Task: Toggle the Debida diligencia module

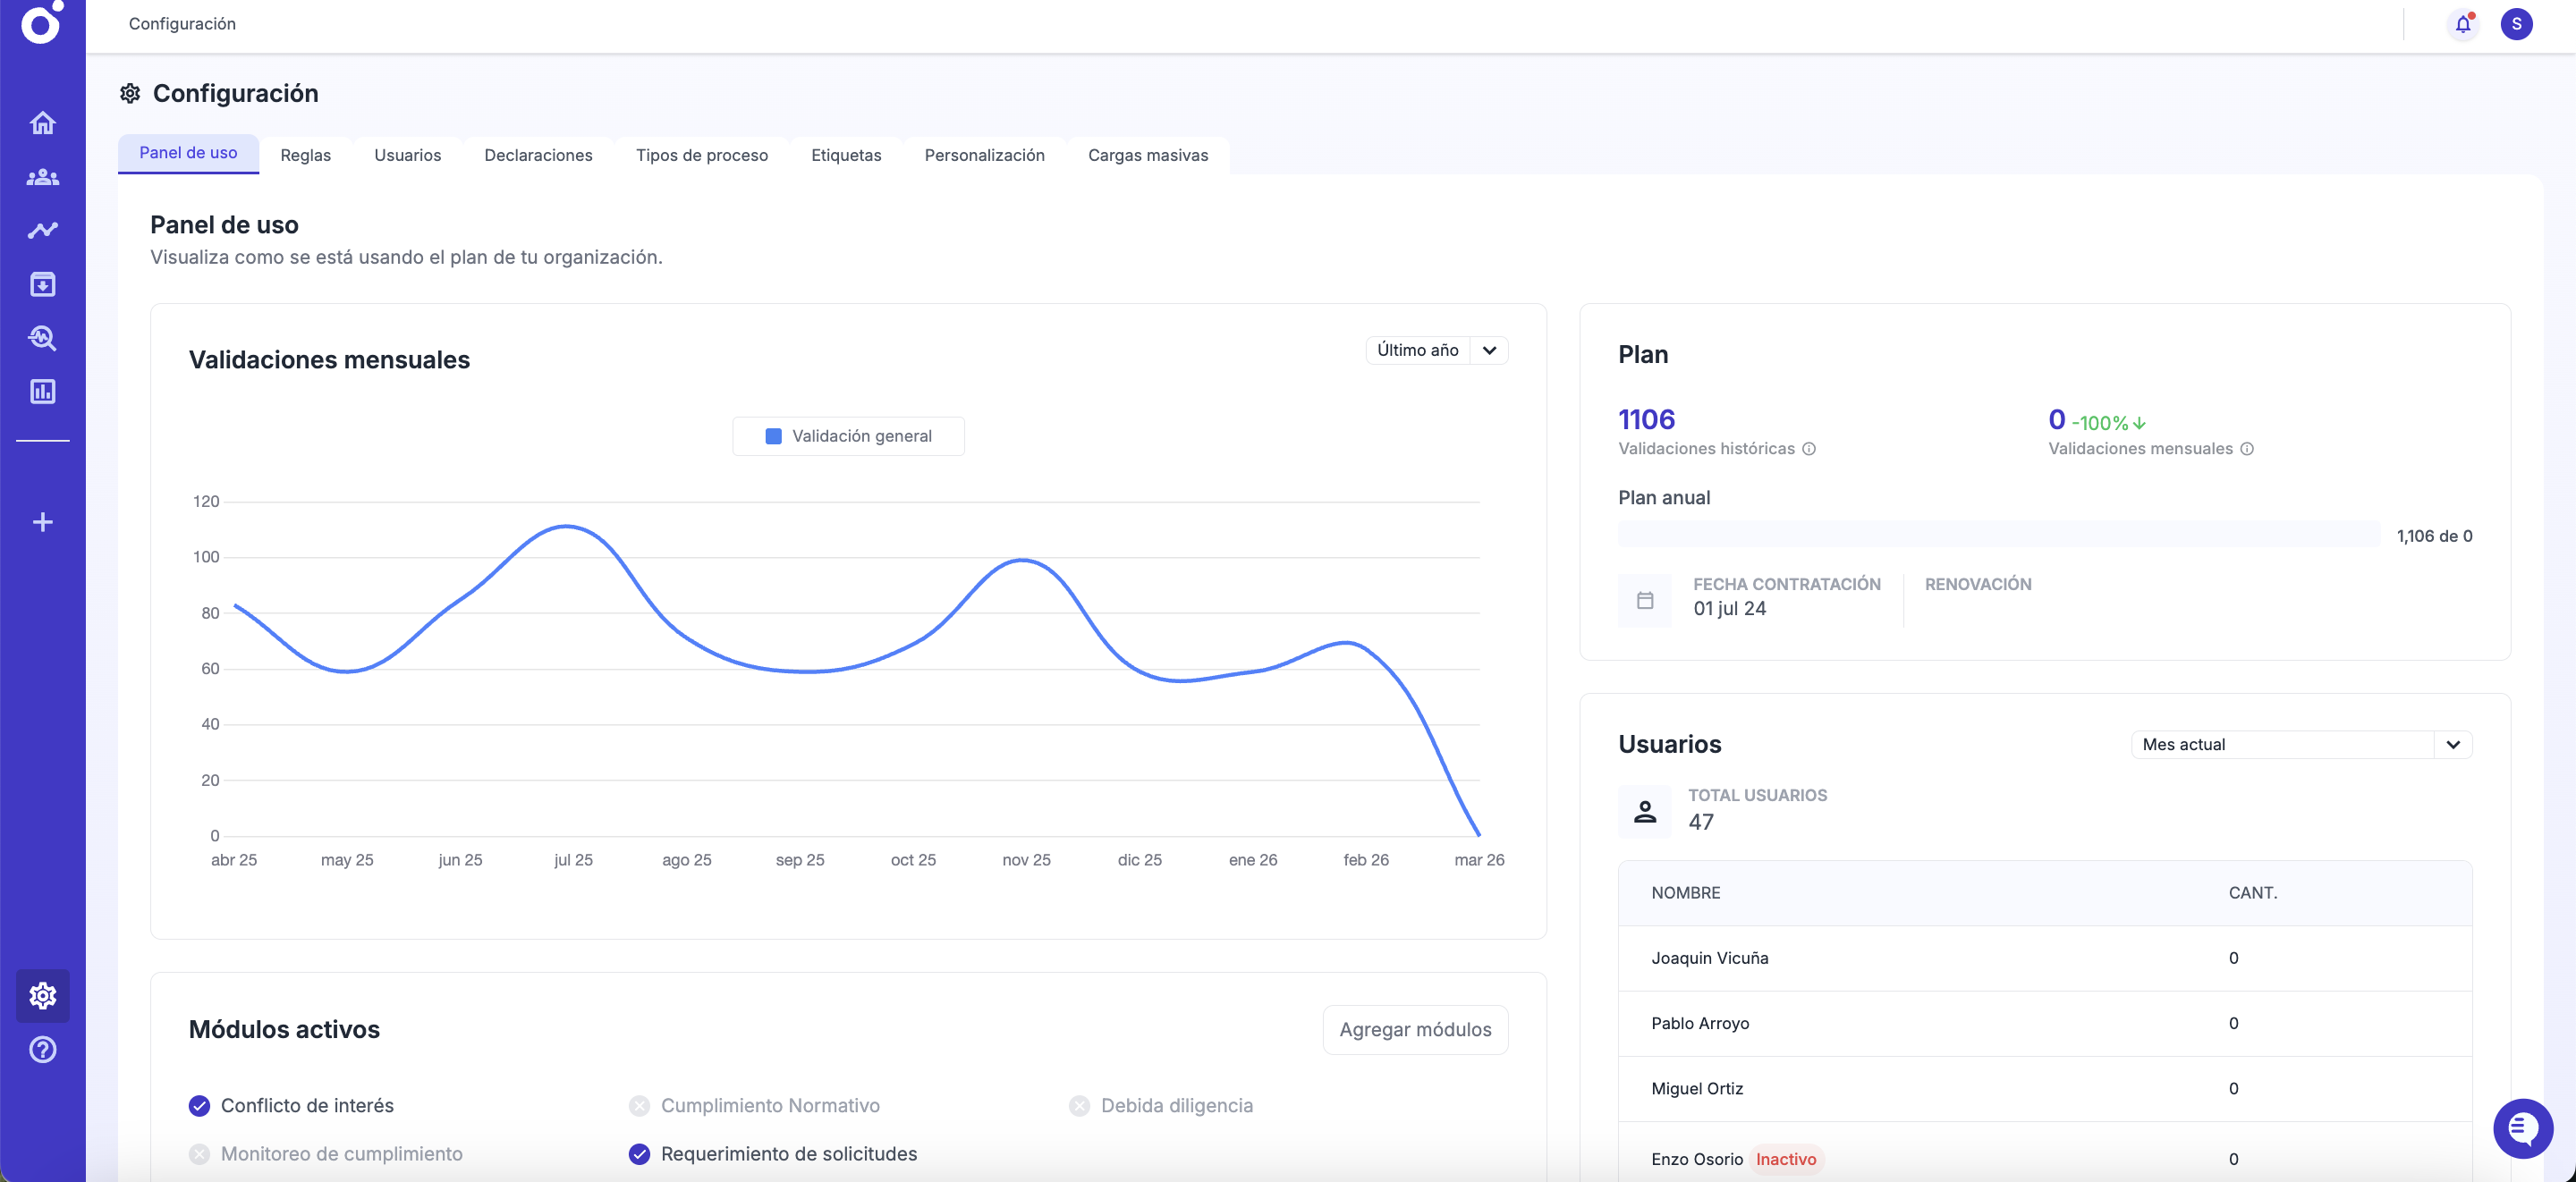Action: pos(1080,1105)
